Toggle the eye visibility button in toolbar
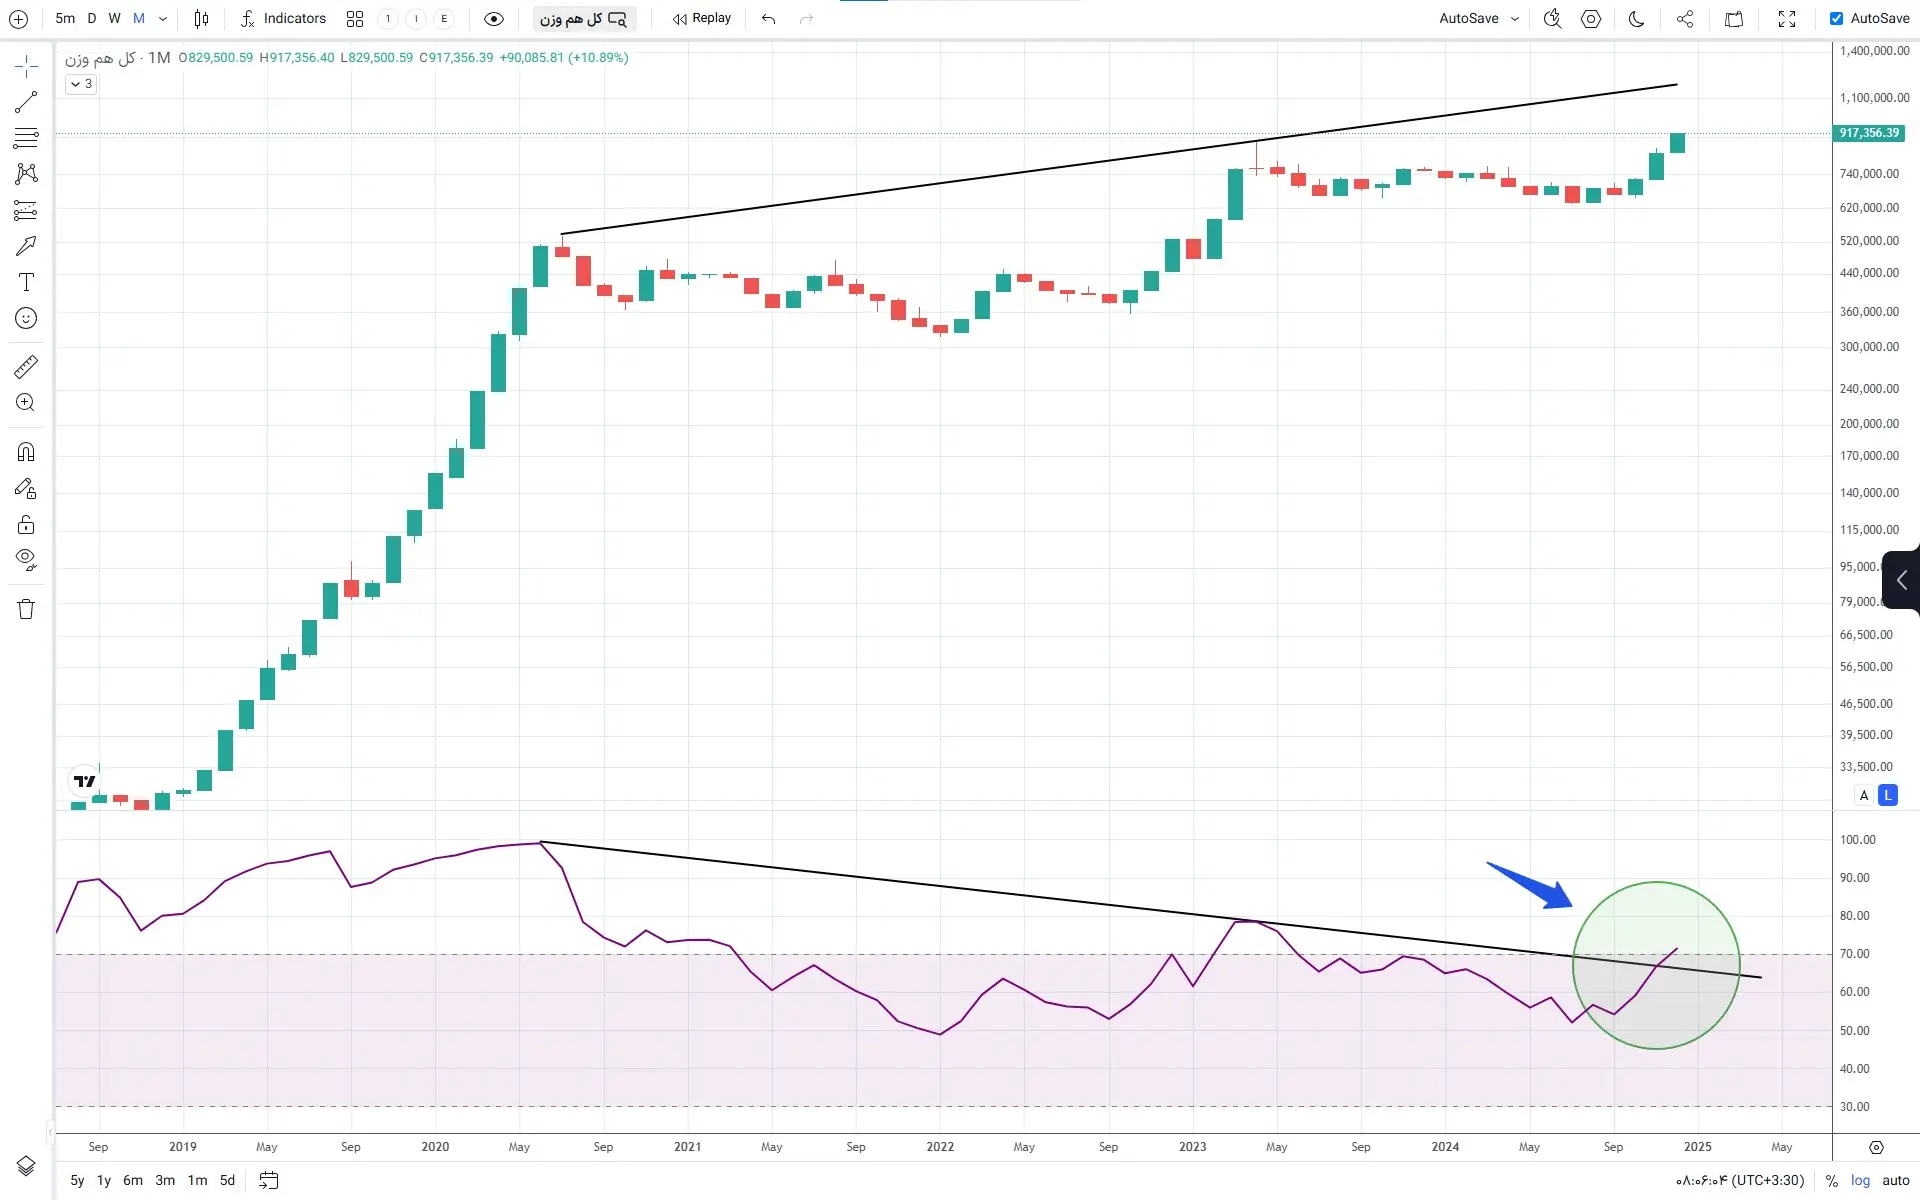 [x=493, y=19]
